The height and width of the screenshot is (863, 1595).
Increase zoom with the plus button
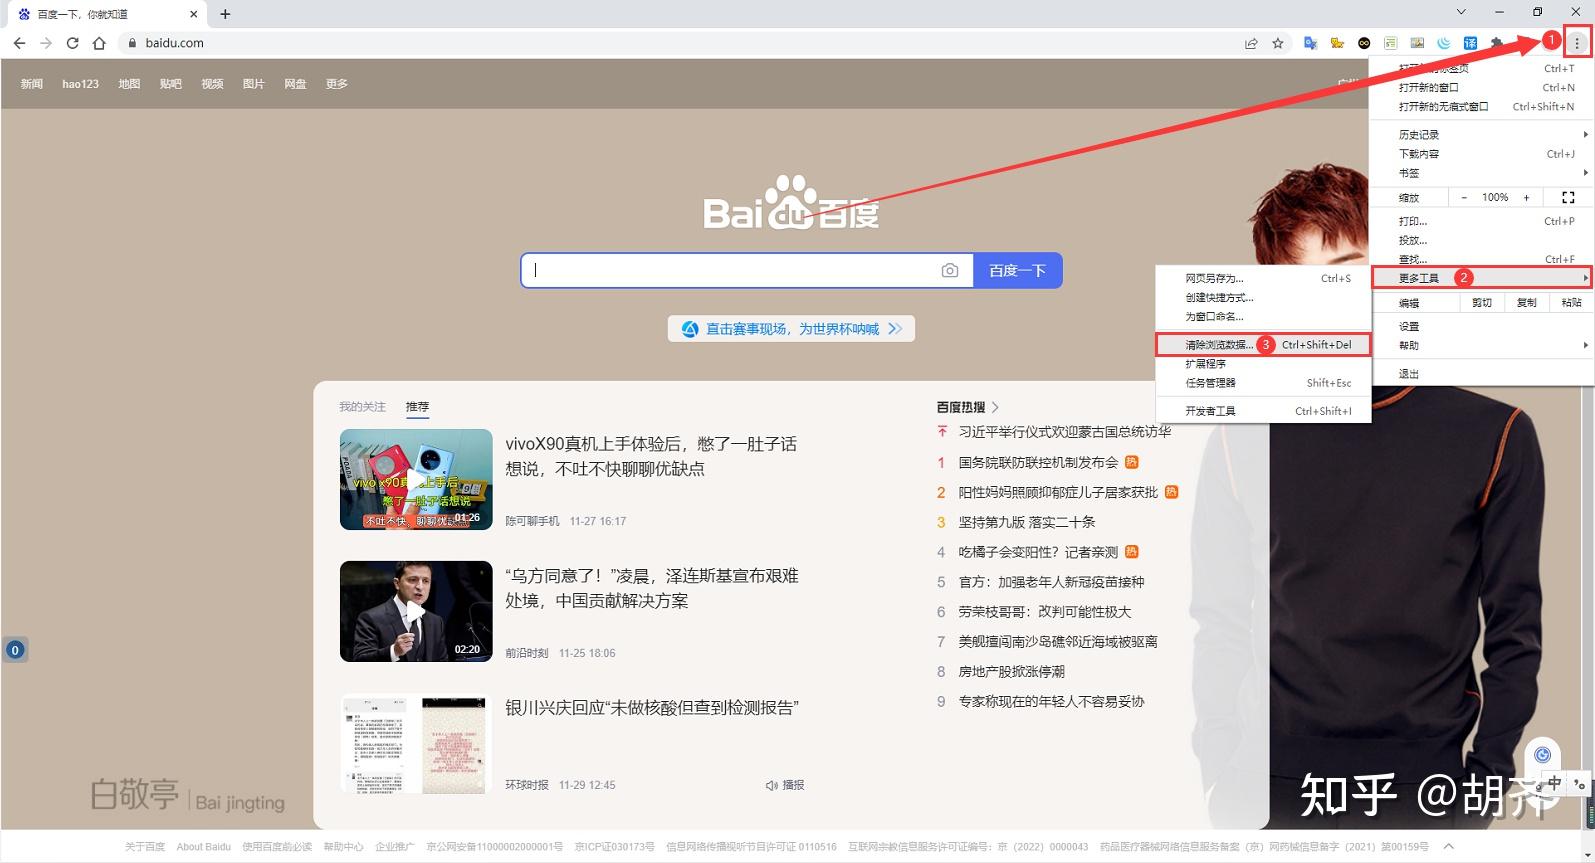click(1527, 197)
